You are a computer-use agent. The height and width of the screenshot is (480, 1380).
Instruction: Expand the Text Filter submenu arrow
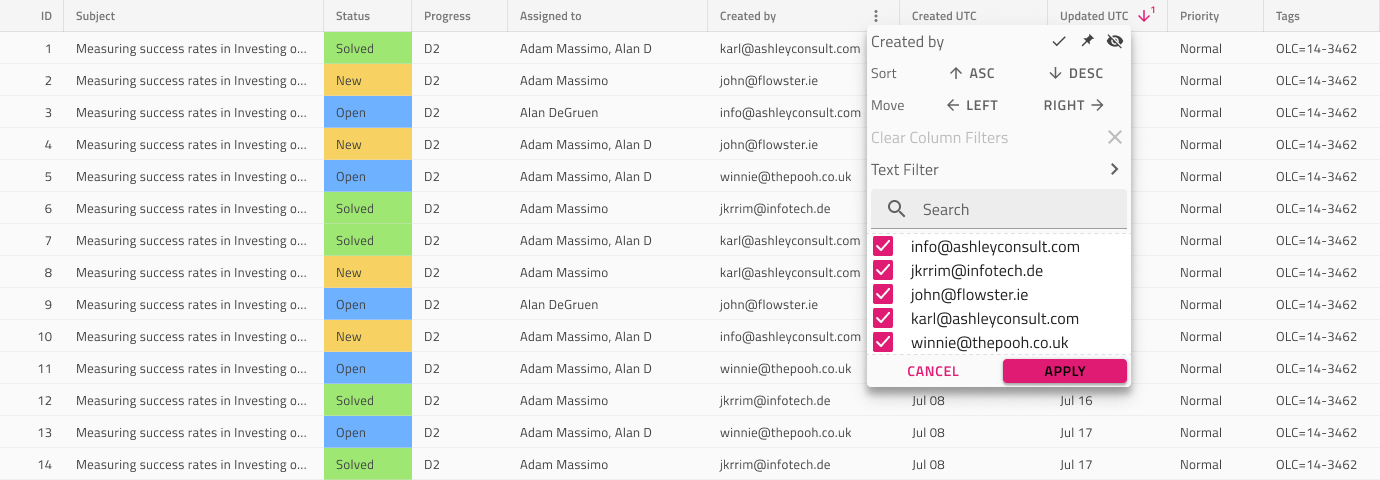[1114, 169]
